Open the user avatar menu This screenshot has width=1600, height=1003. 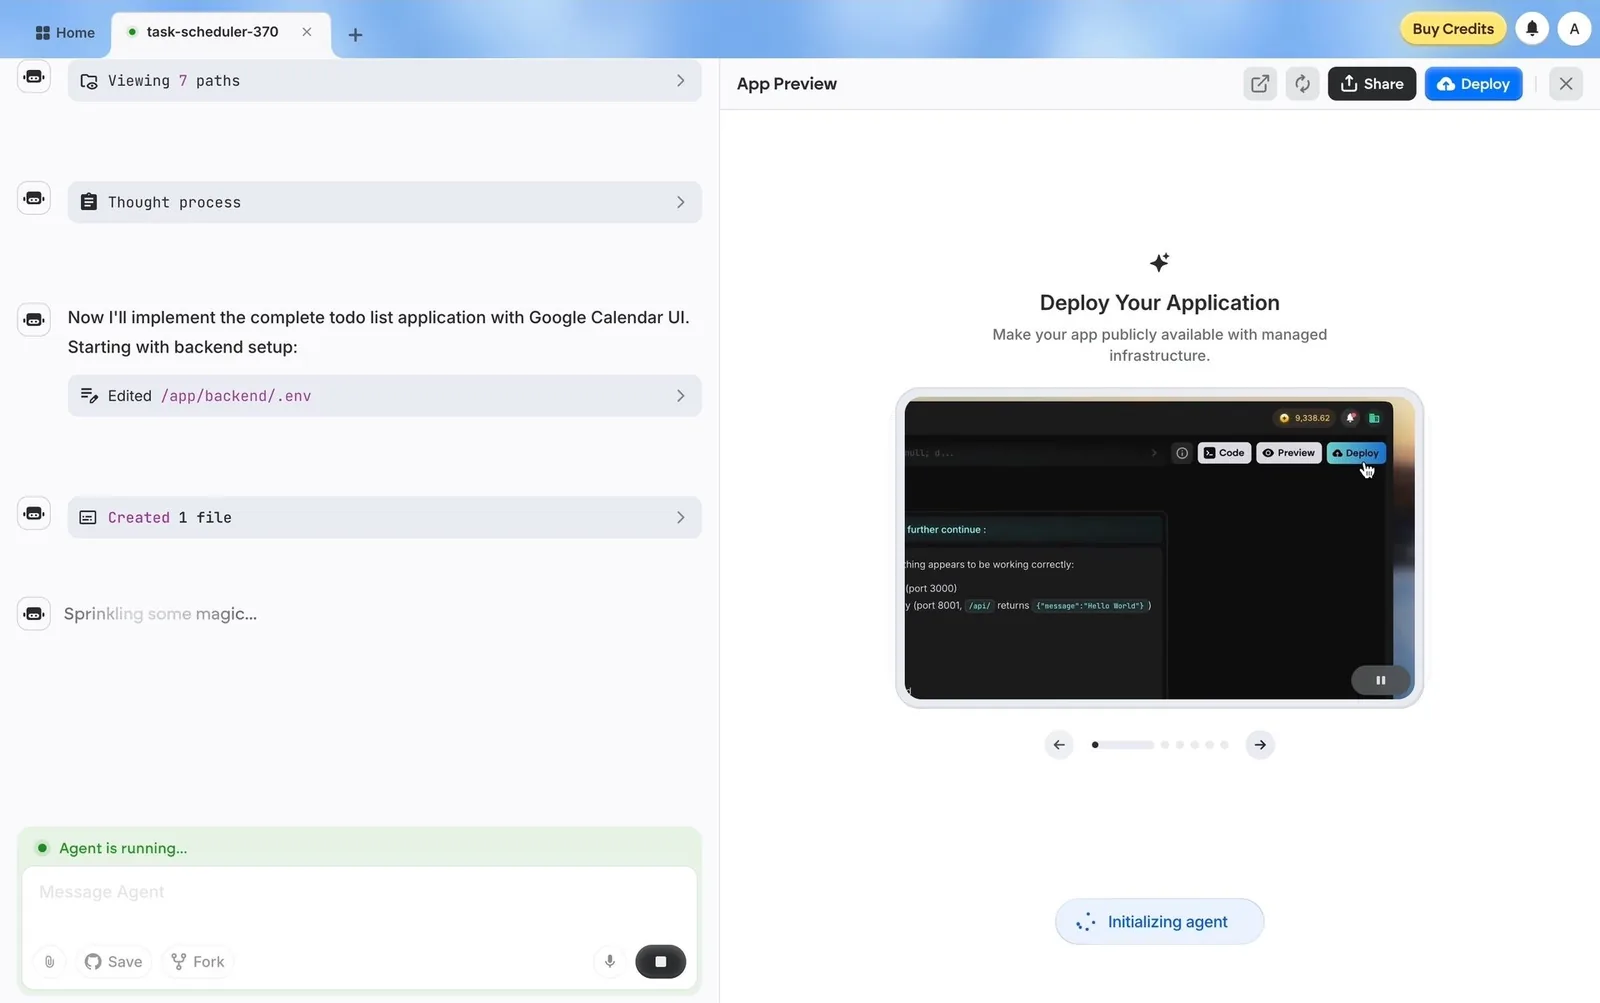coord(1574,29)
